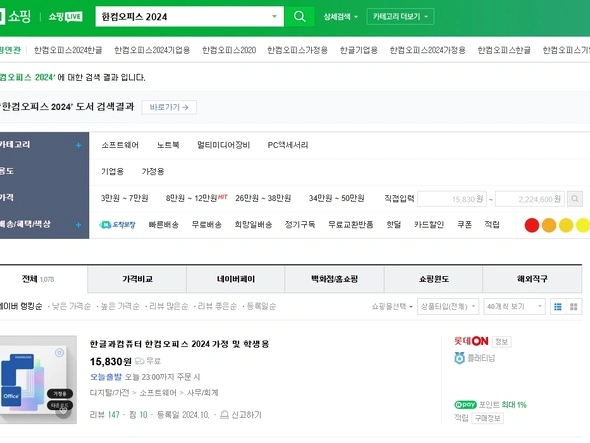Open related search 한컴오피스2020
The height and width of the screenshot is (443, 590).
coord(229,50)
